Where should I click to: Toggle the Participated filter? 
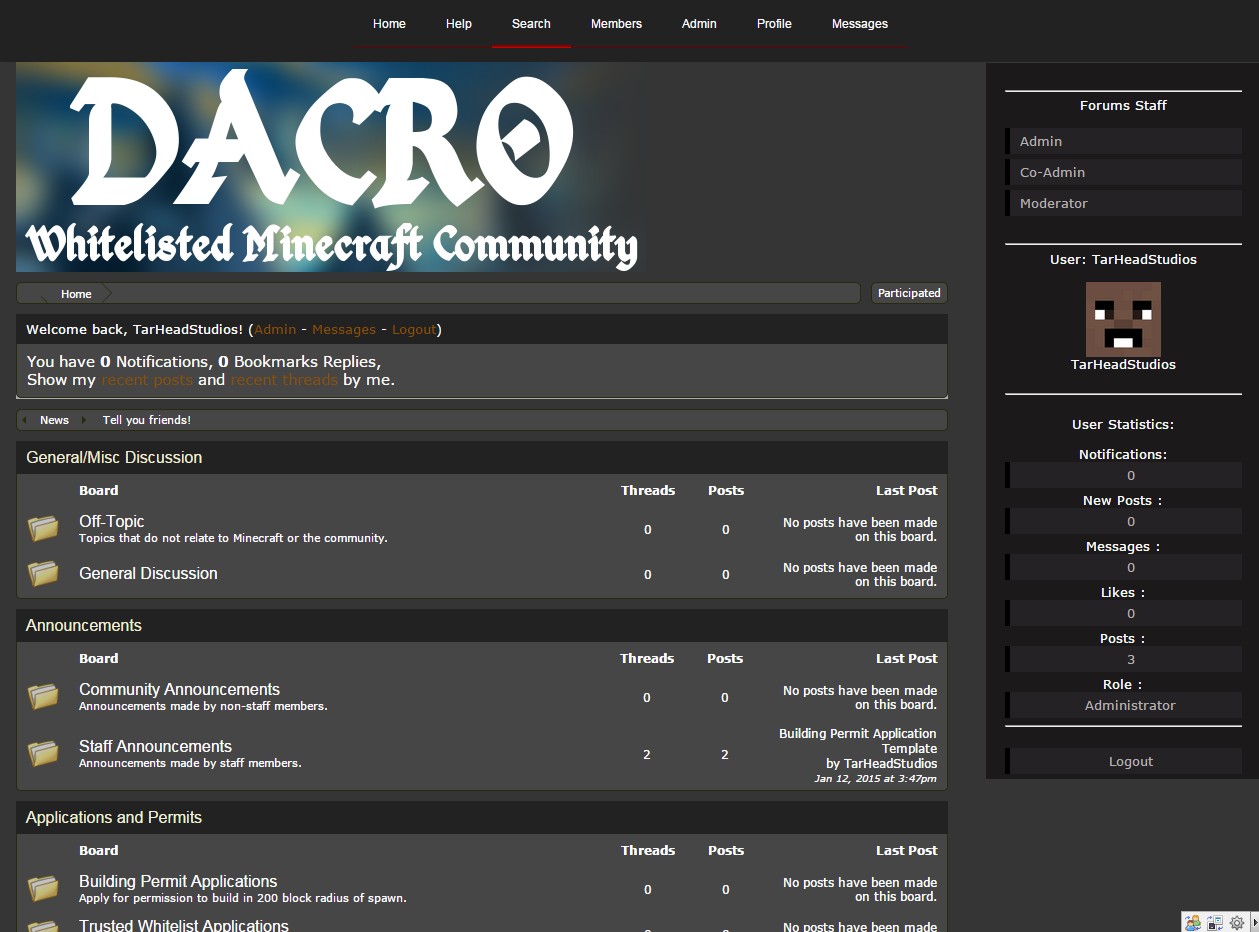coord(908,293)
